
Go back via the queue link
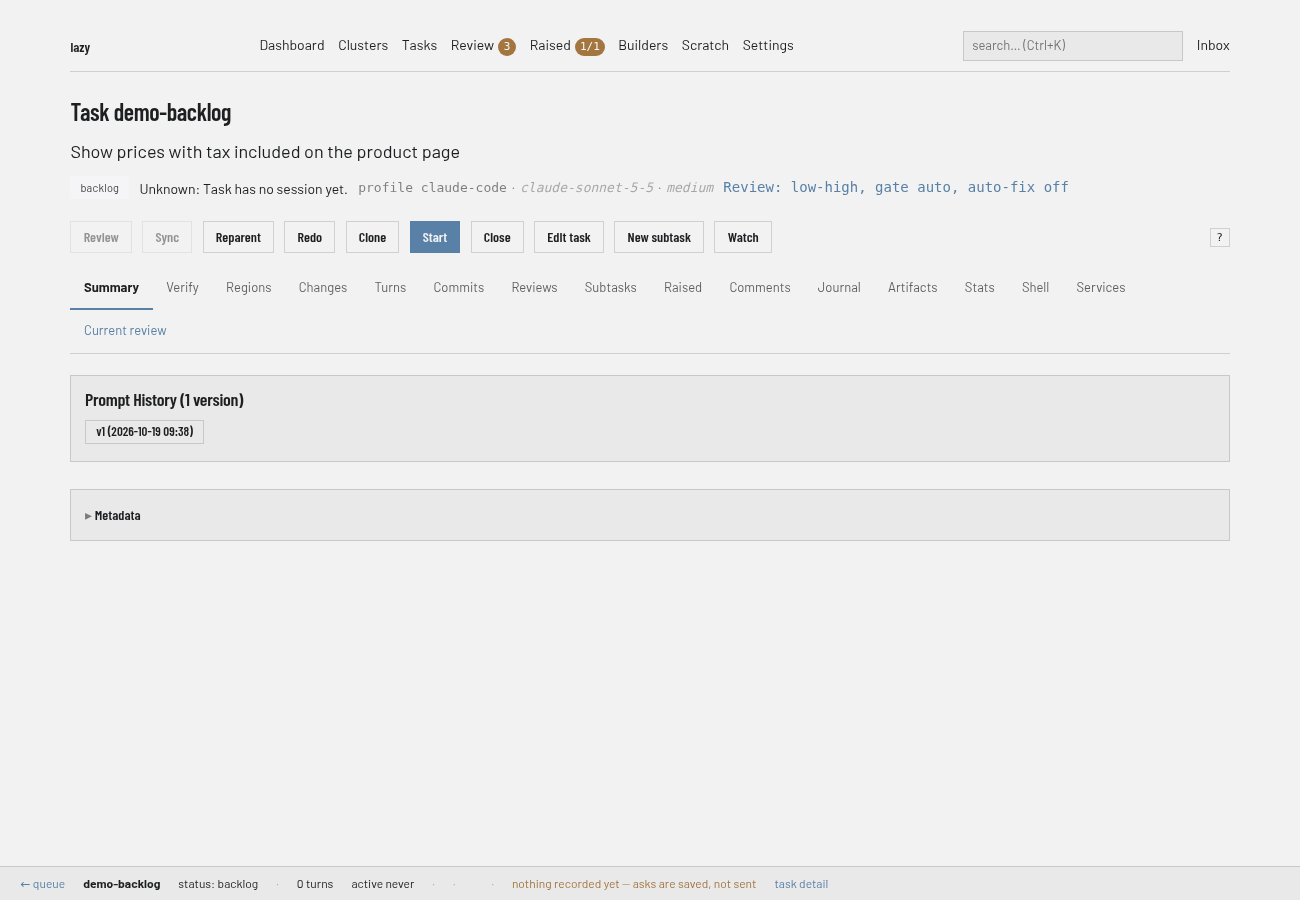click(42, 884)
